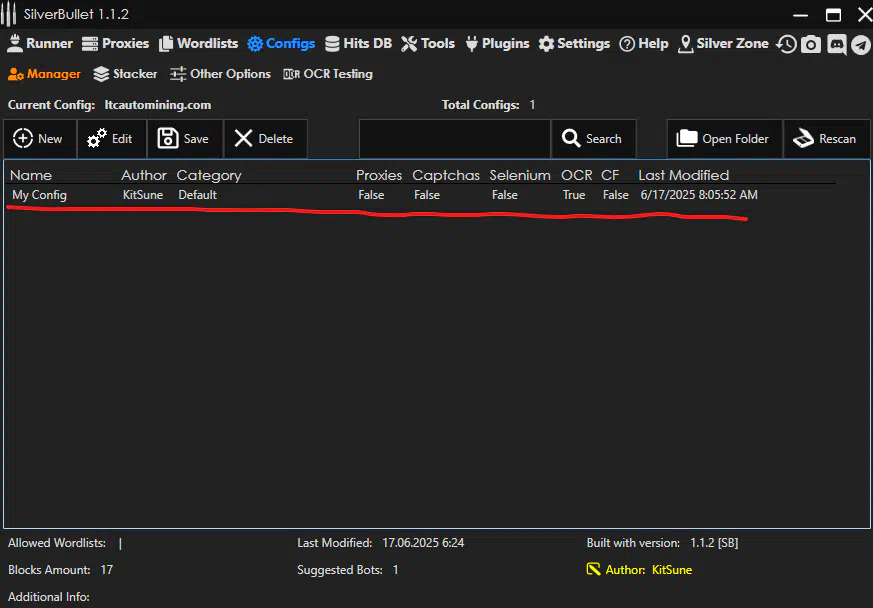Open the Proxies tab

pyautogui.click(x=115, y=43)
